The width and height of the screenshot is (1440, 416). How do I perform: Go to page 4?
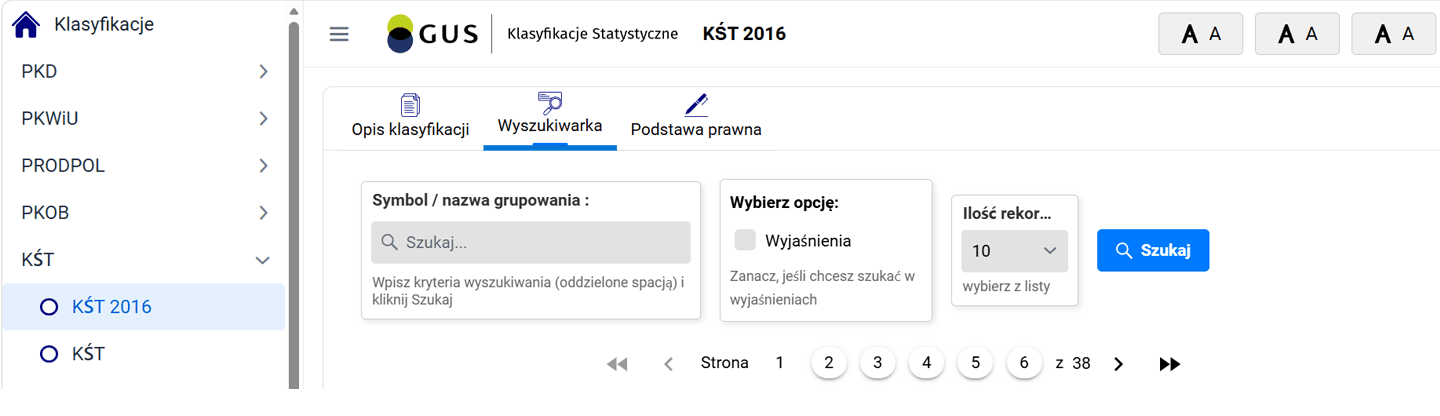(926, 363)
